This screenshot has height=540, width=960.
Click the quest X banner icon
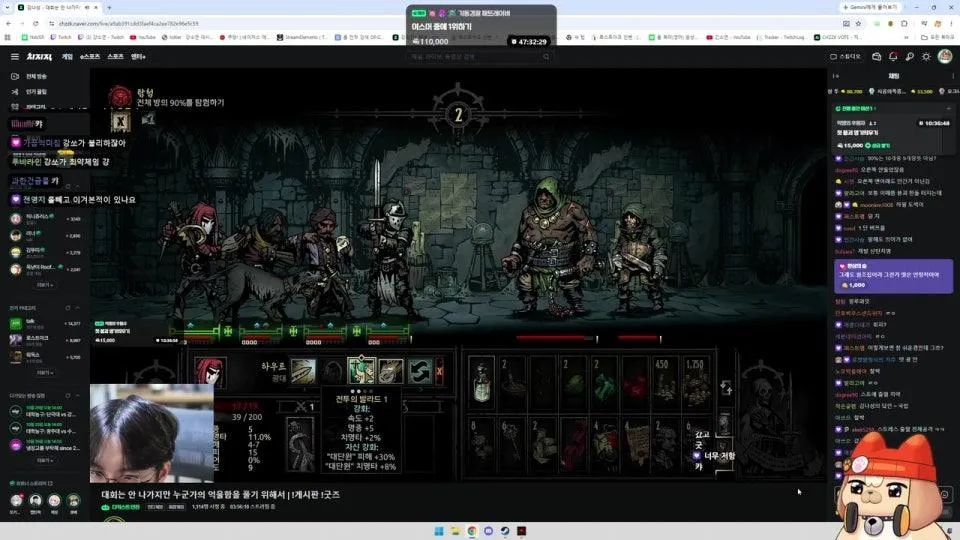(121, 121)
